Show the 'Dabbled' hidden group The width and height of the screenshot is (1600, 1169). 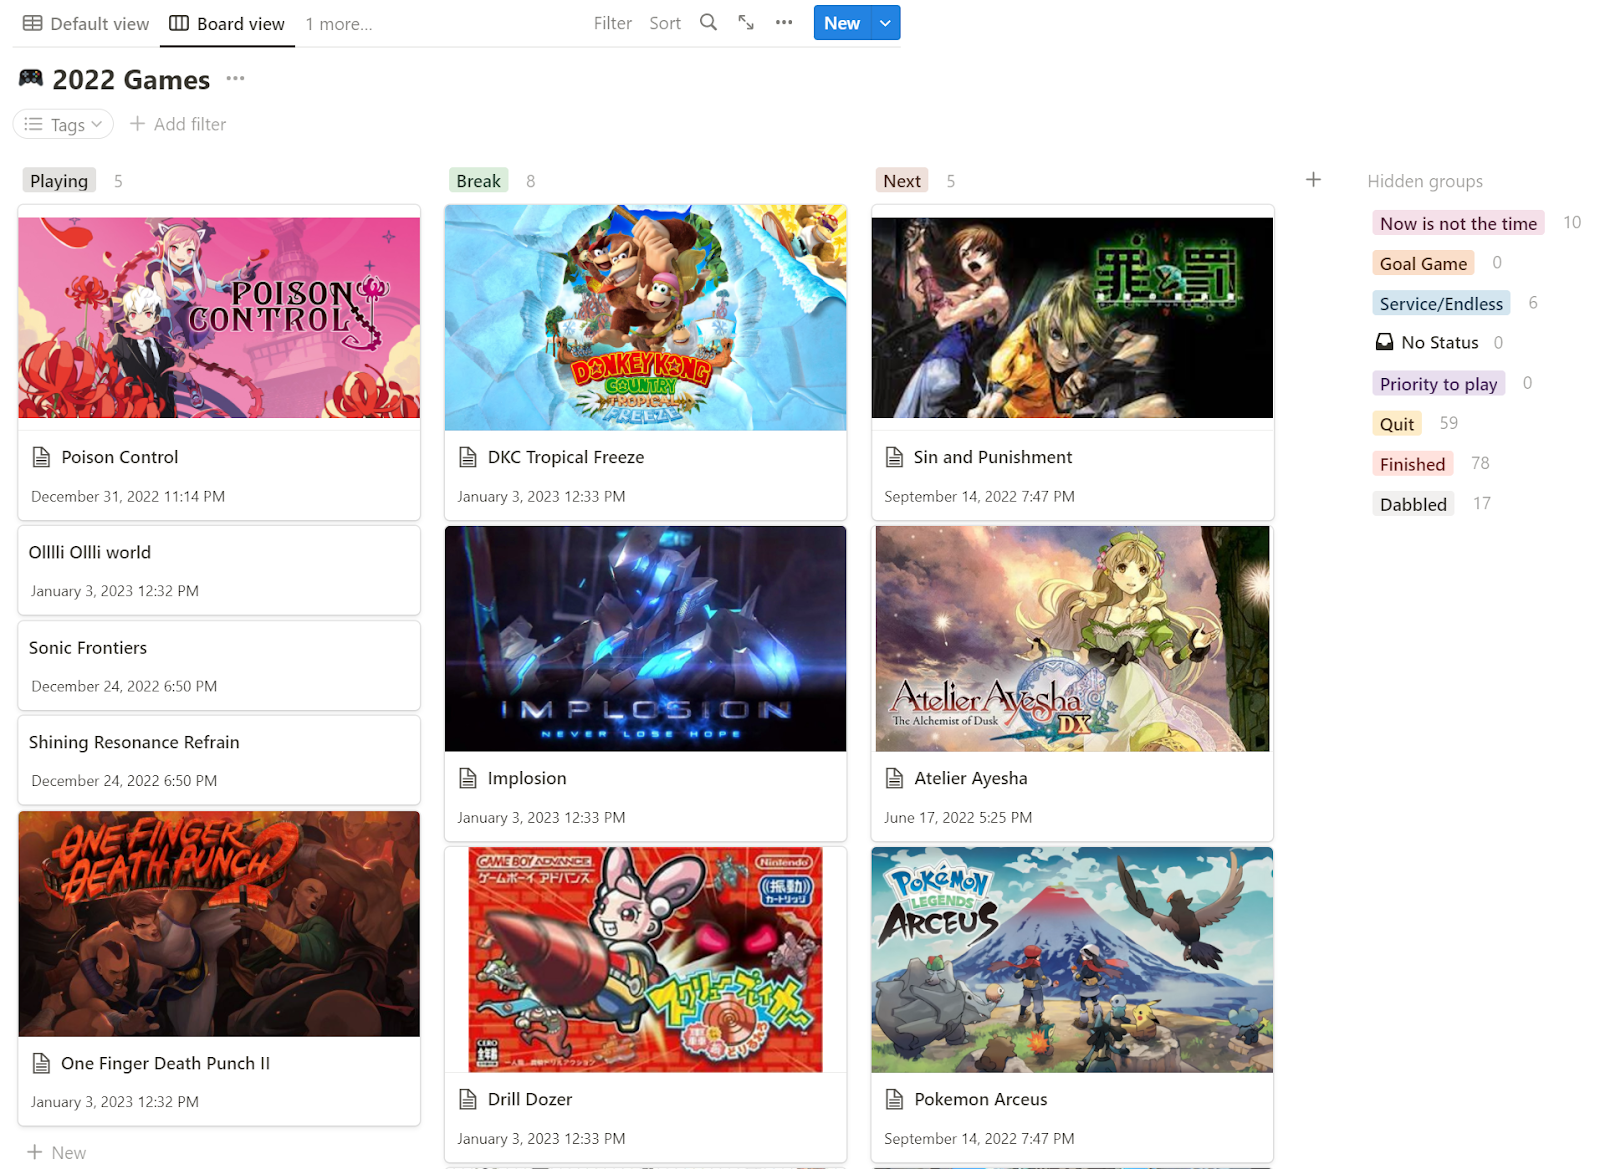(x=1413, y=504)
